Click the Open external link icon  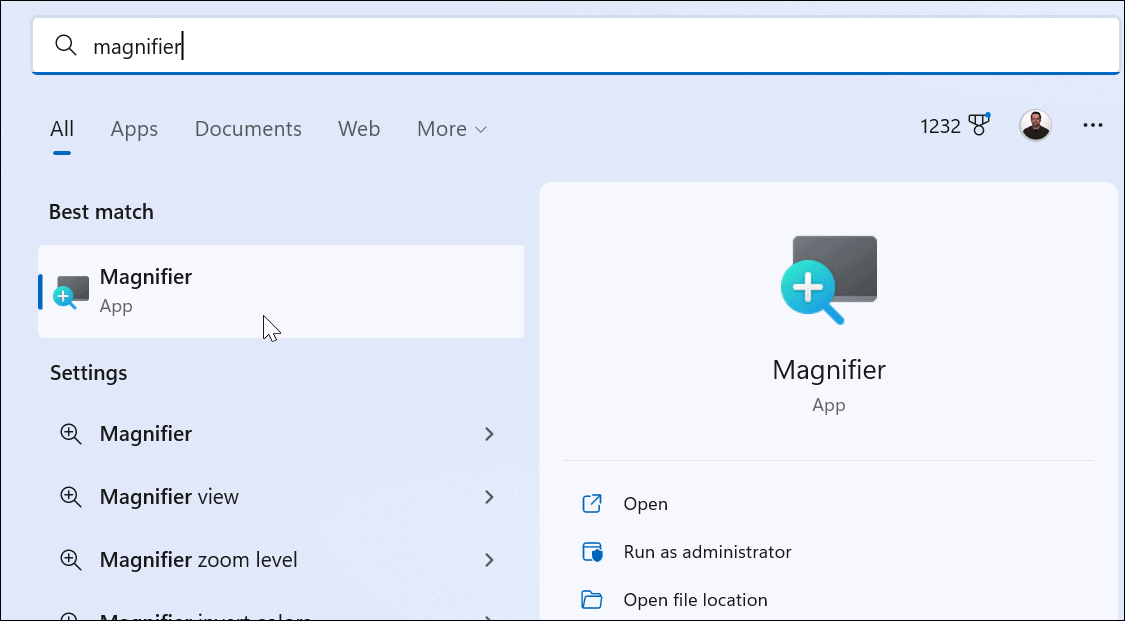(593, 504)
